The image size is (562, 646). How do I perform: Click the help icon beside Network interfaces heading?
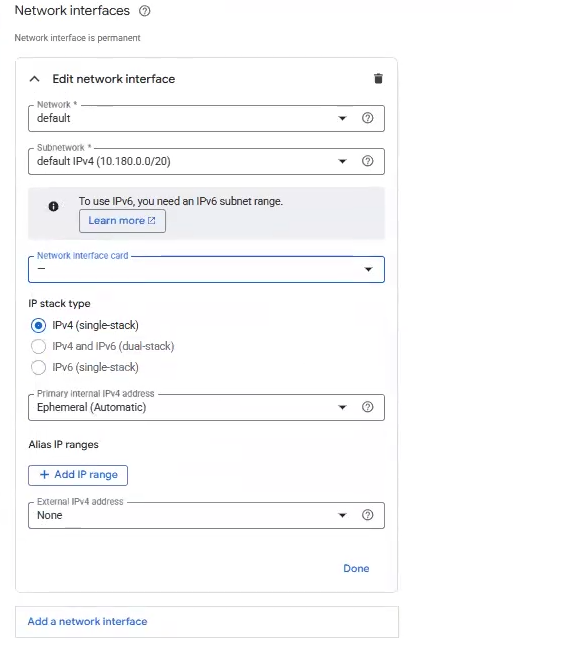point(145,11)
